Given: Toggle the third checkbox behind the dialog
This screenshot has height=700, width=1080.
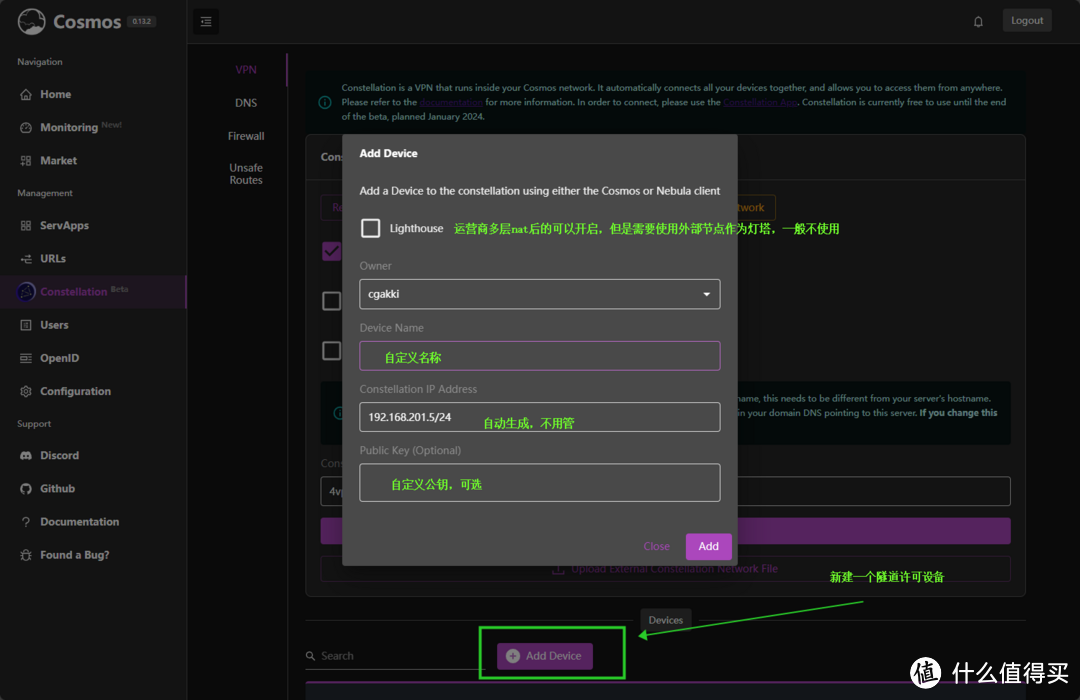Looking at the screenshot, I should click(x=331, y=351).
